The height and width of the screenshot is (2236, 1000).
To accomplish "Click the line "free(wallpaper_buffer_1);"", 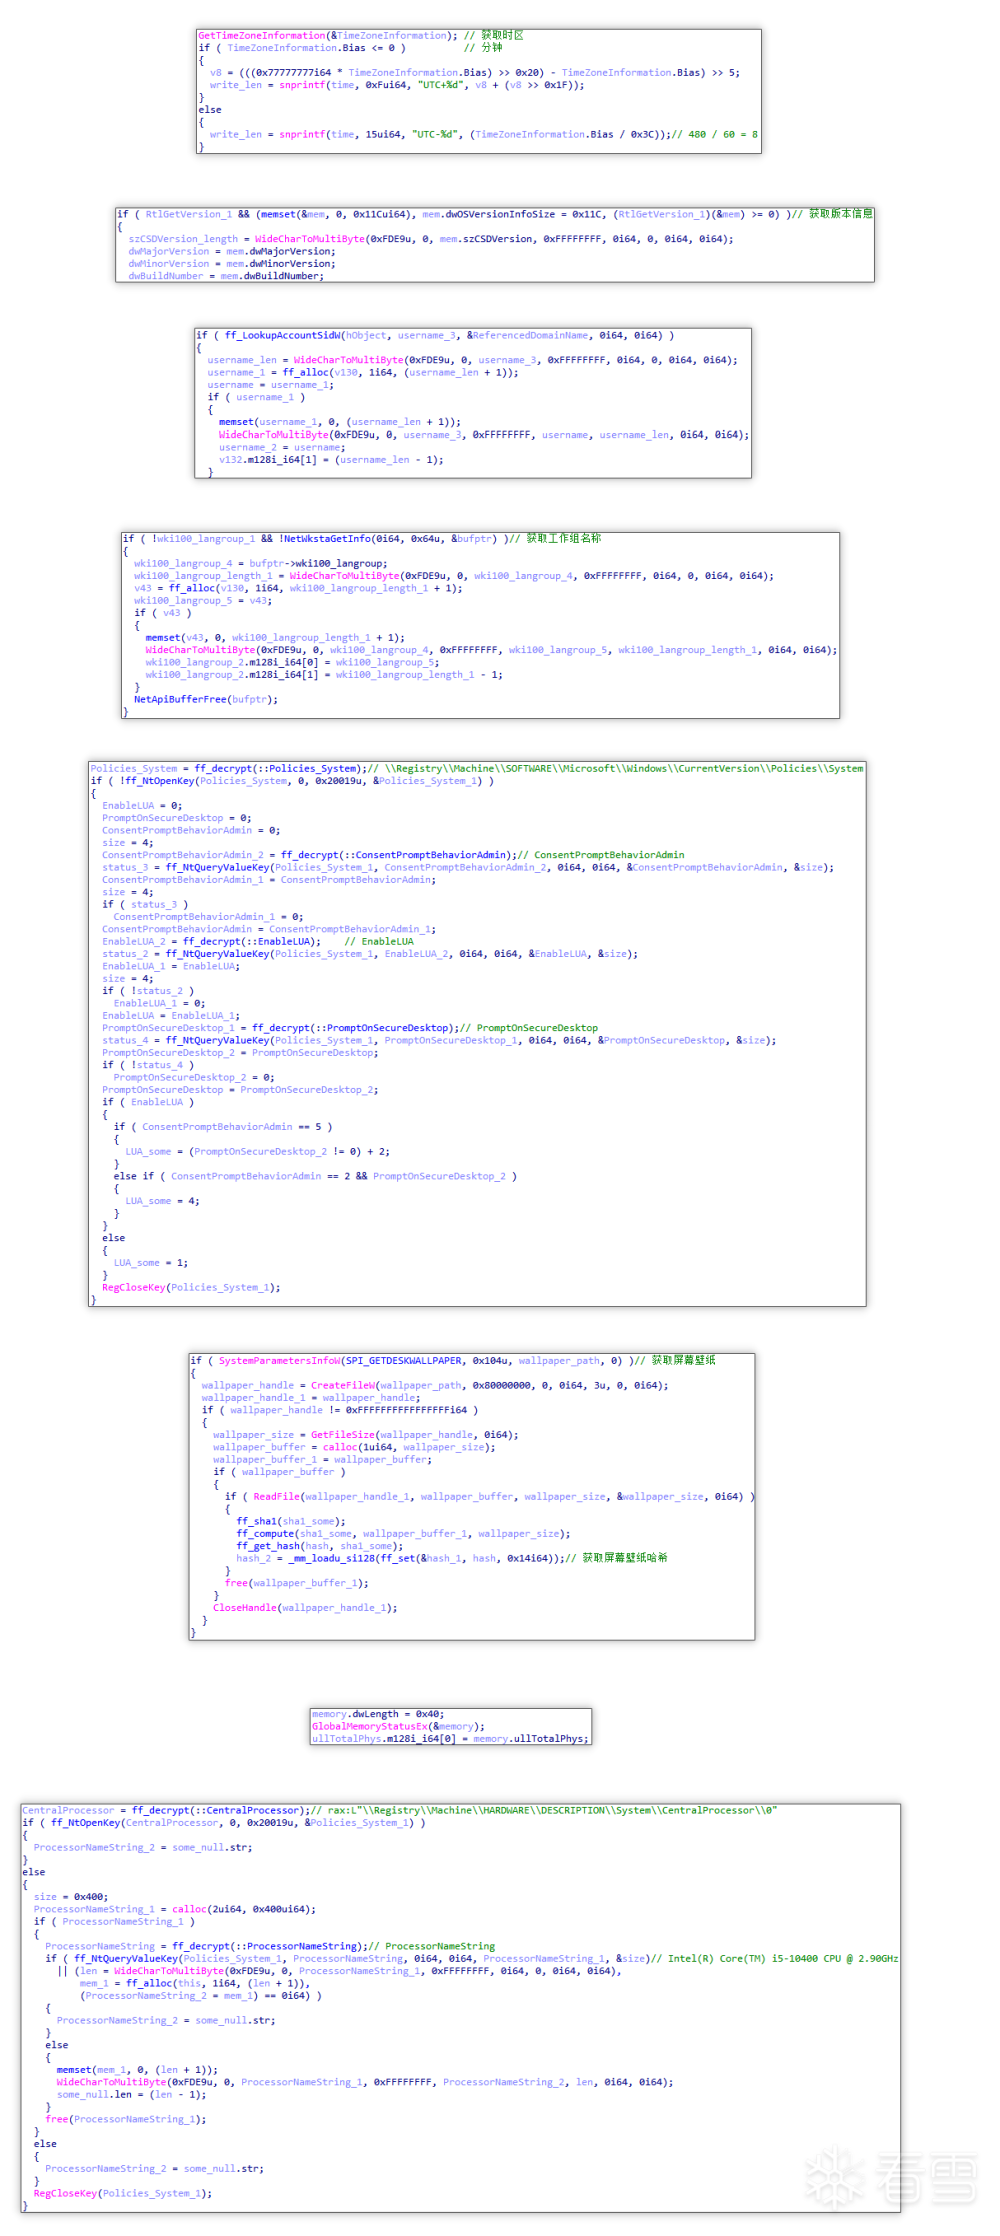I will coord(296,1583).
